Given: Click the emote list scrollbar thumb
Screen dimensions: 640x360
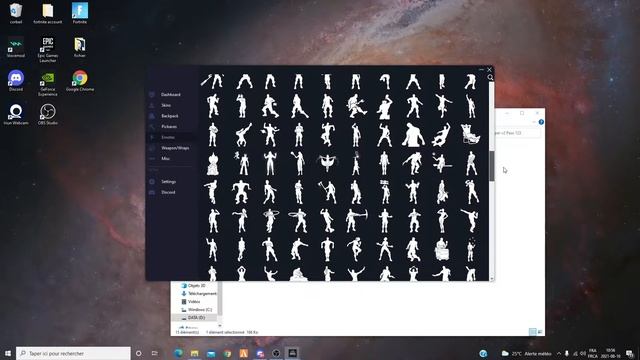Looking at the screenshot, I should click(x=491, y=166).
